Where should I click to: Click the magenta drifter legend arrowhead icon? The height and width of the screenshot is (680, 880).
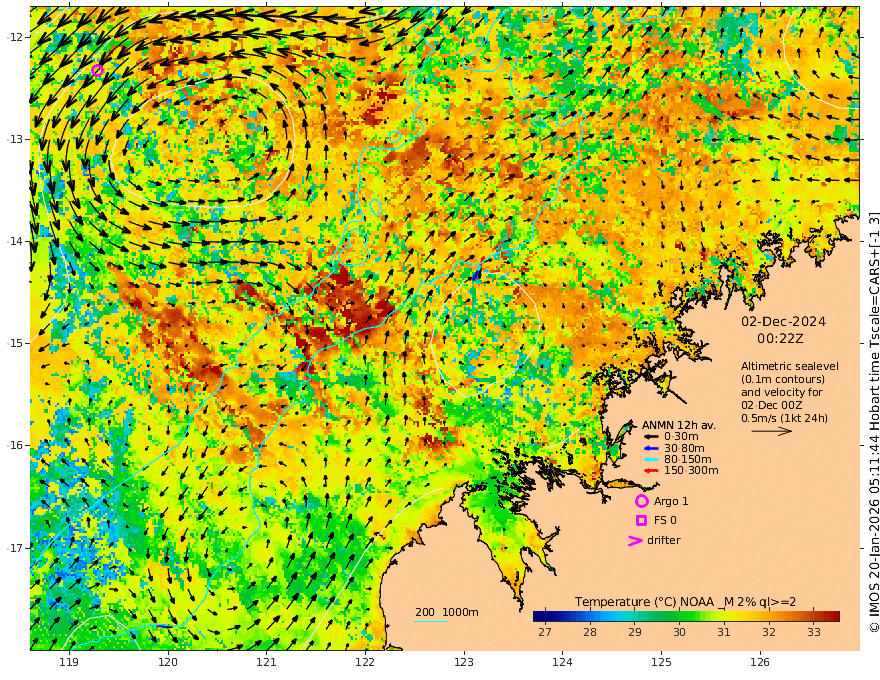click(x=635, y=540)
